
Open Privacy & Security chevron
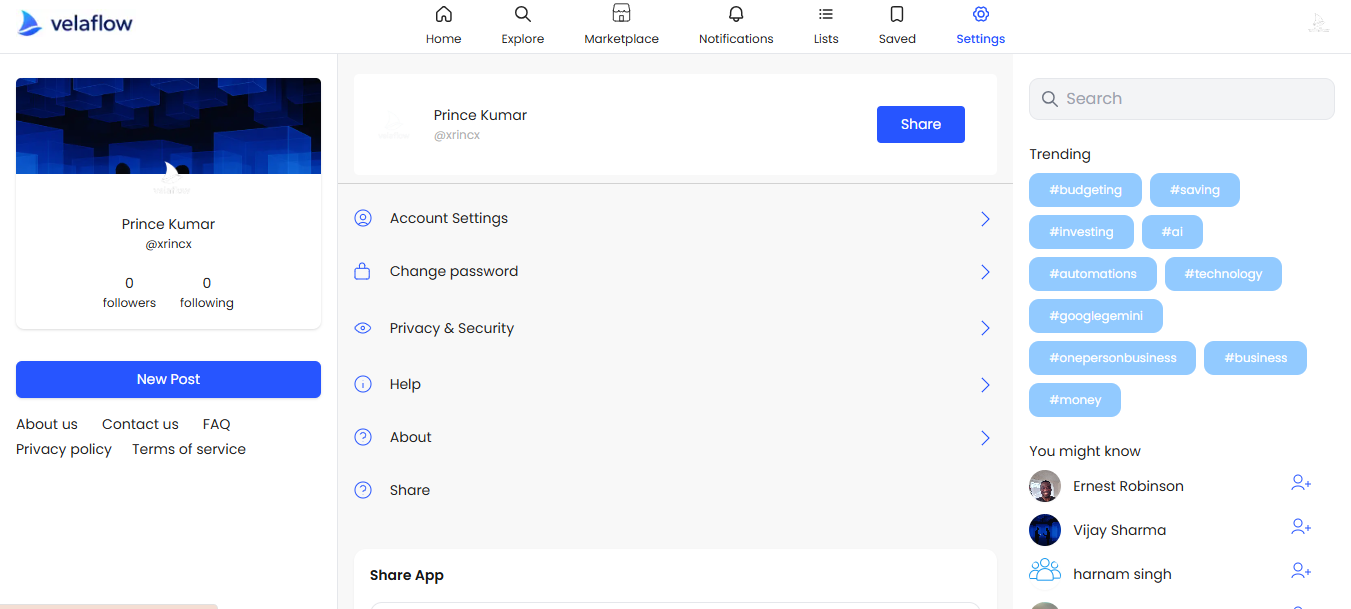pos(985,328)
